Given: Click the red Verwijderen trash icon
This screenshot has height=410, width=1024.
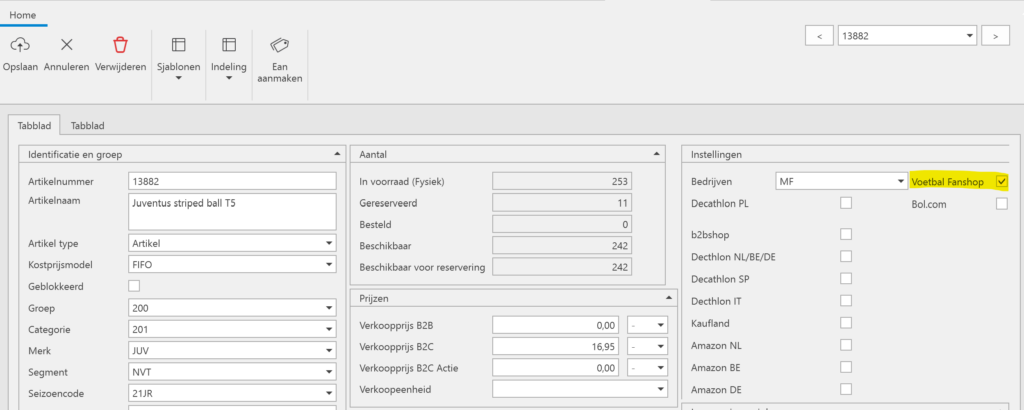Looking at the screenshot, I should click(x=120, y=45).
